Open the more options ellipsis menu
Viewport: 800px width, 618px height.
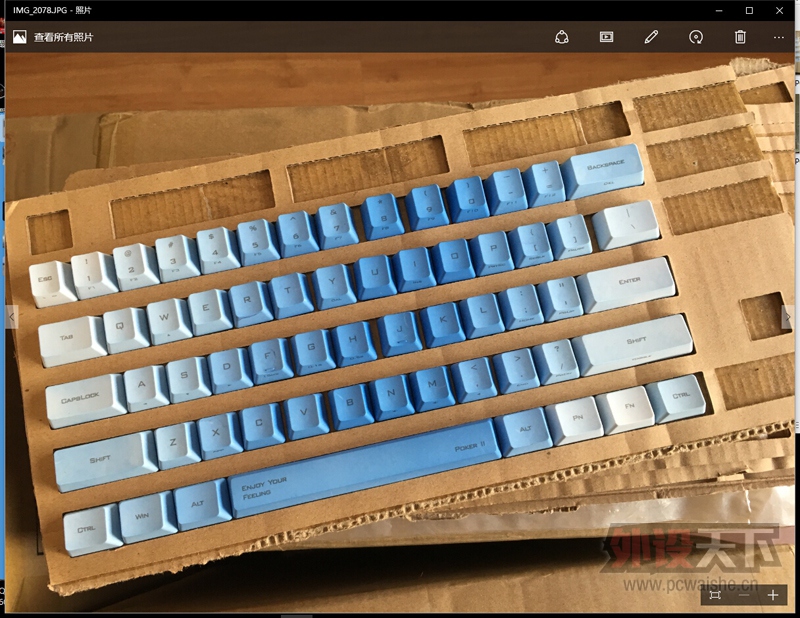point(779,37)
